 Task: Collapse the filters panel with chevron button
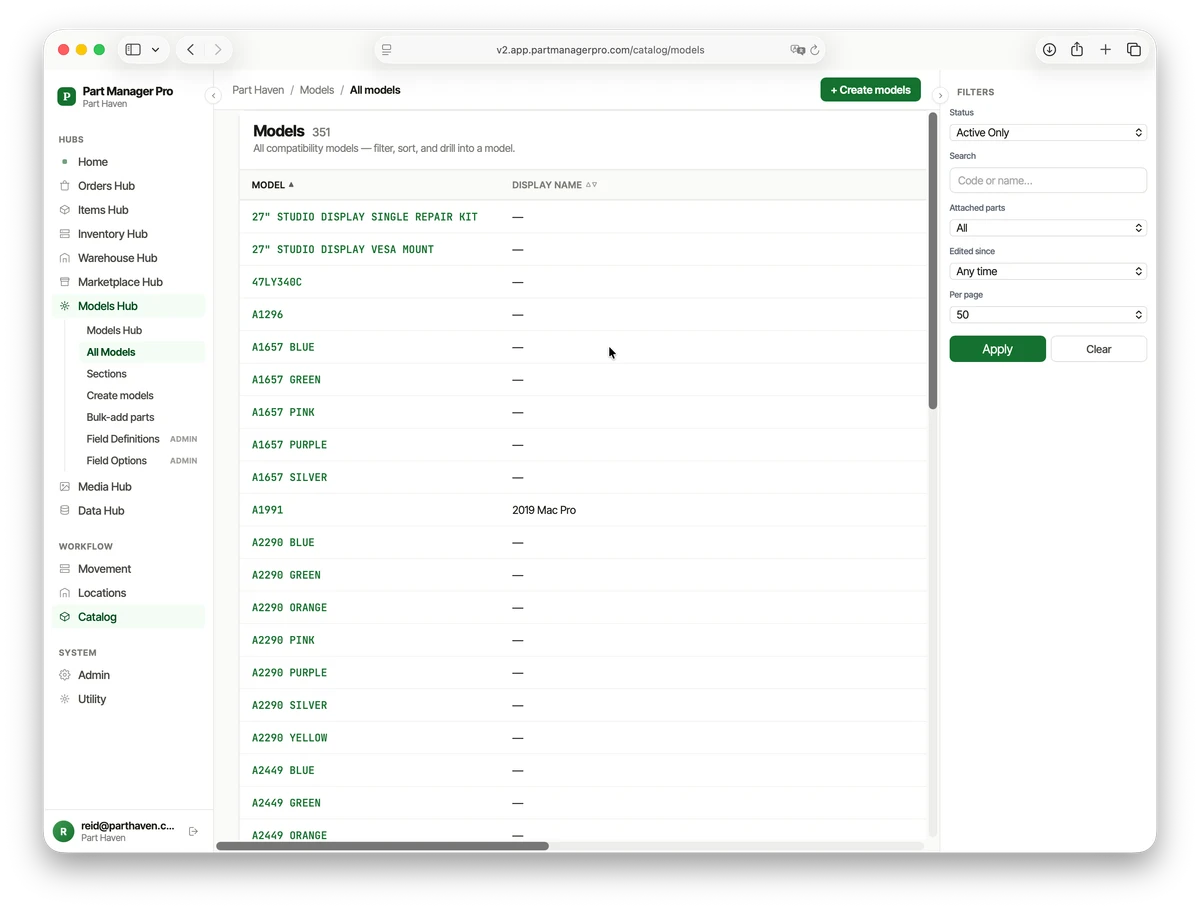pos(940,96)
